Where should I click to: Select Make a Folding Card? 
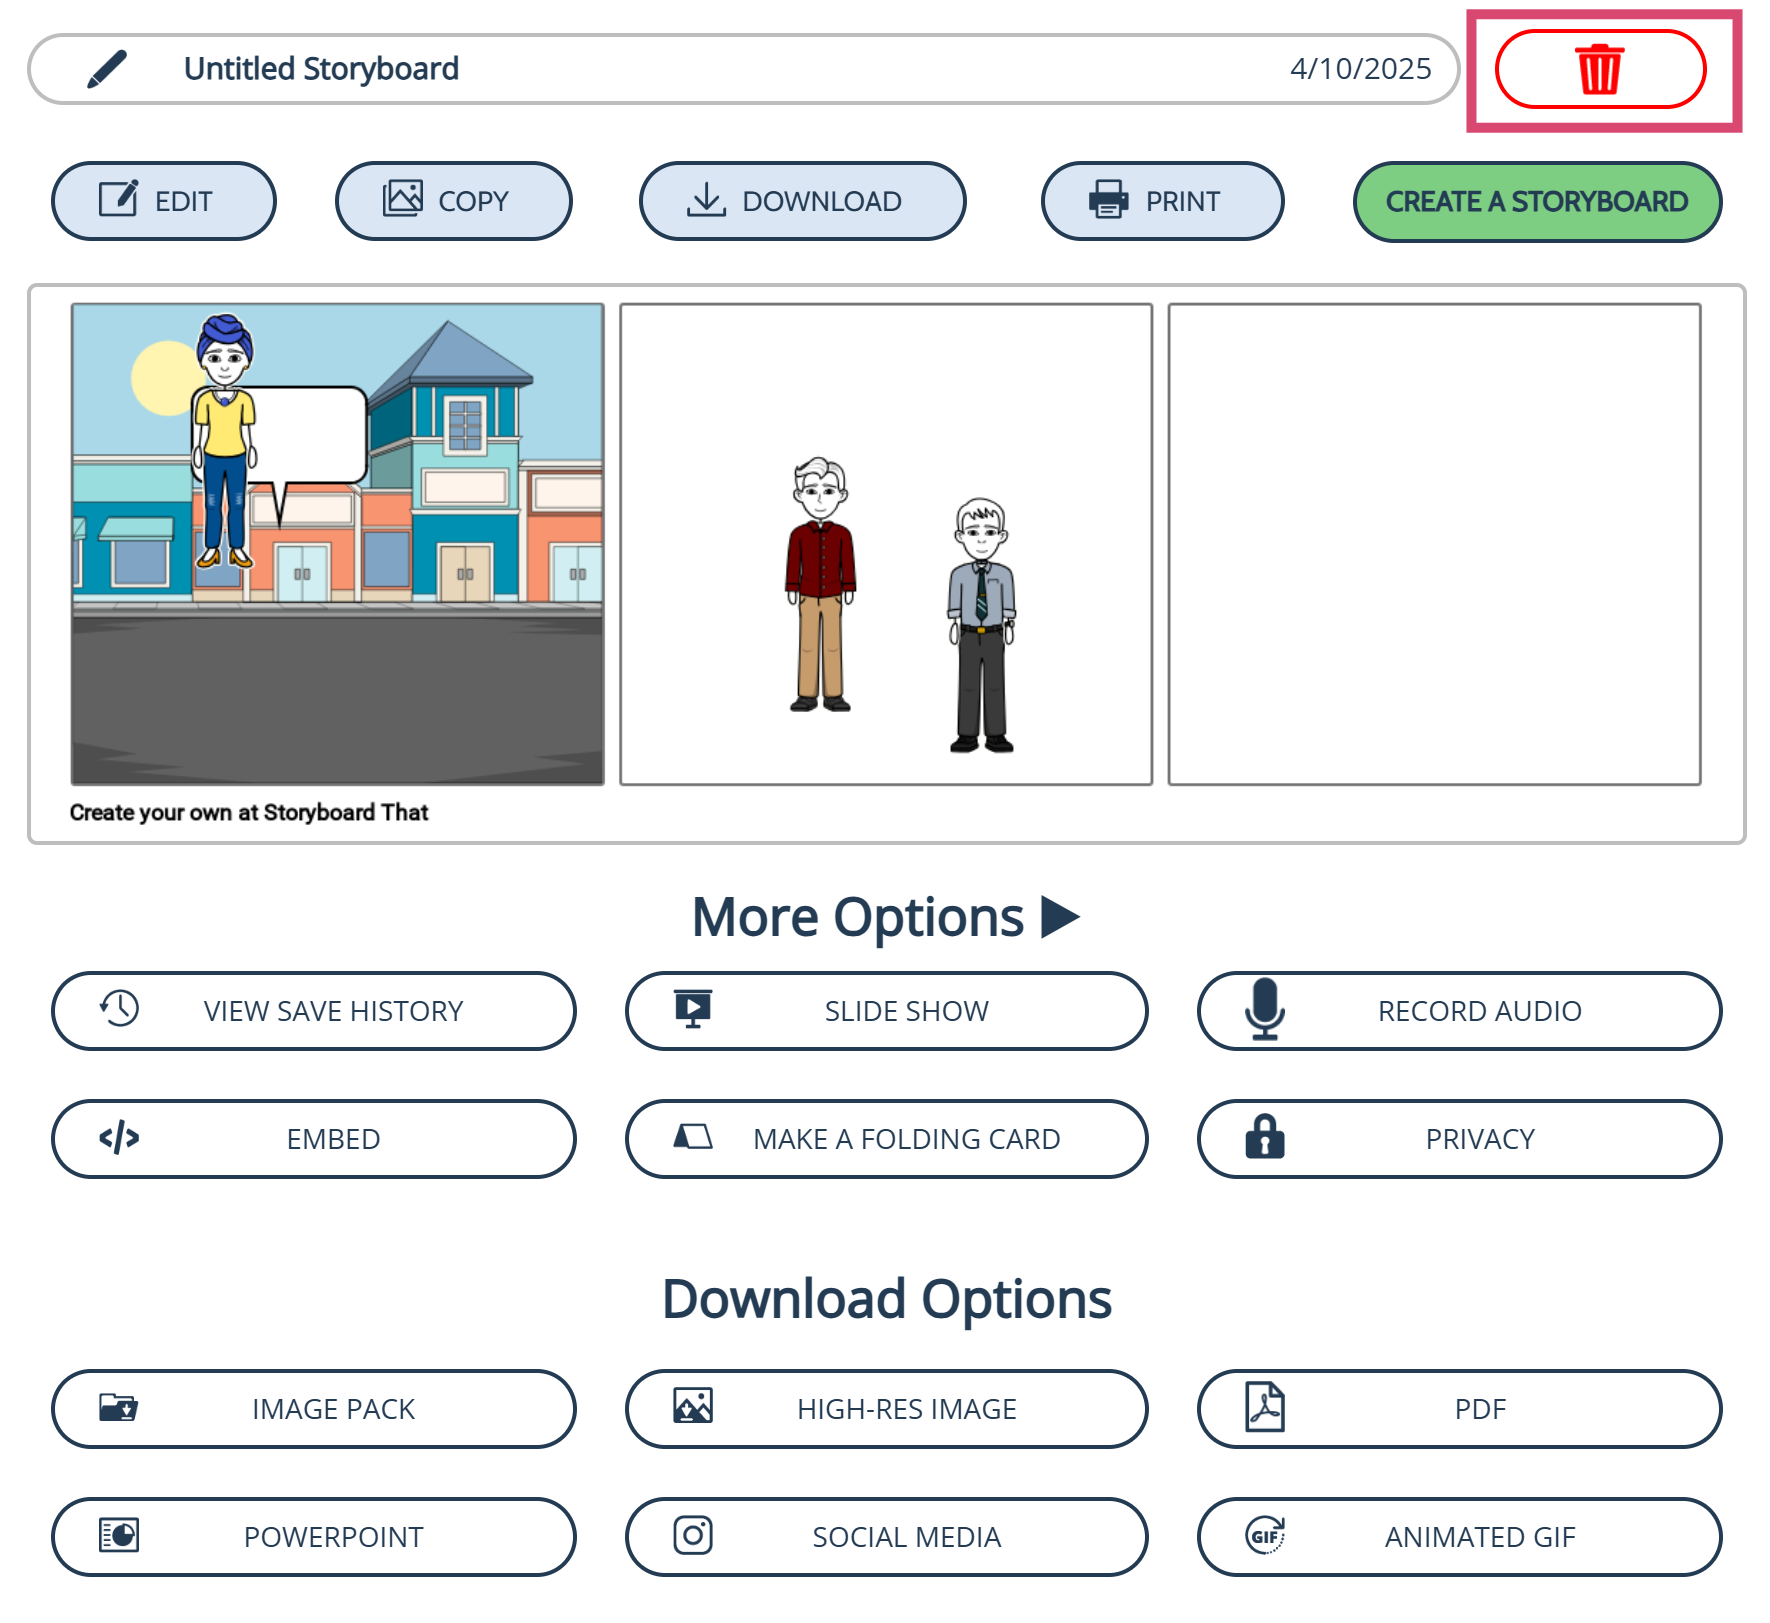pyautogui.click(x=887, y=1138)
